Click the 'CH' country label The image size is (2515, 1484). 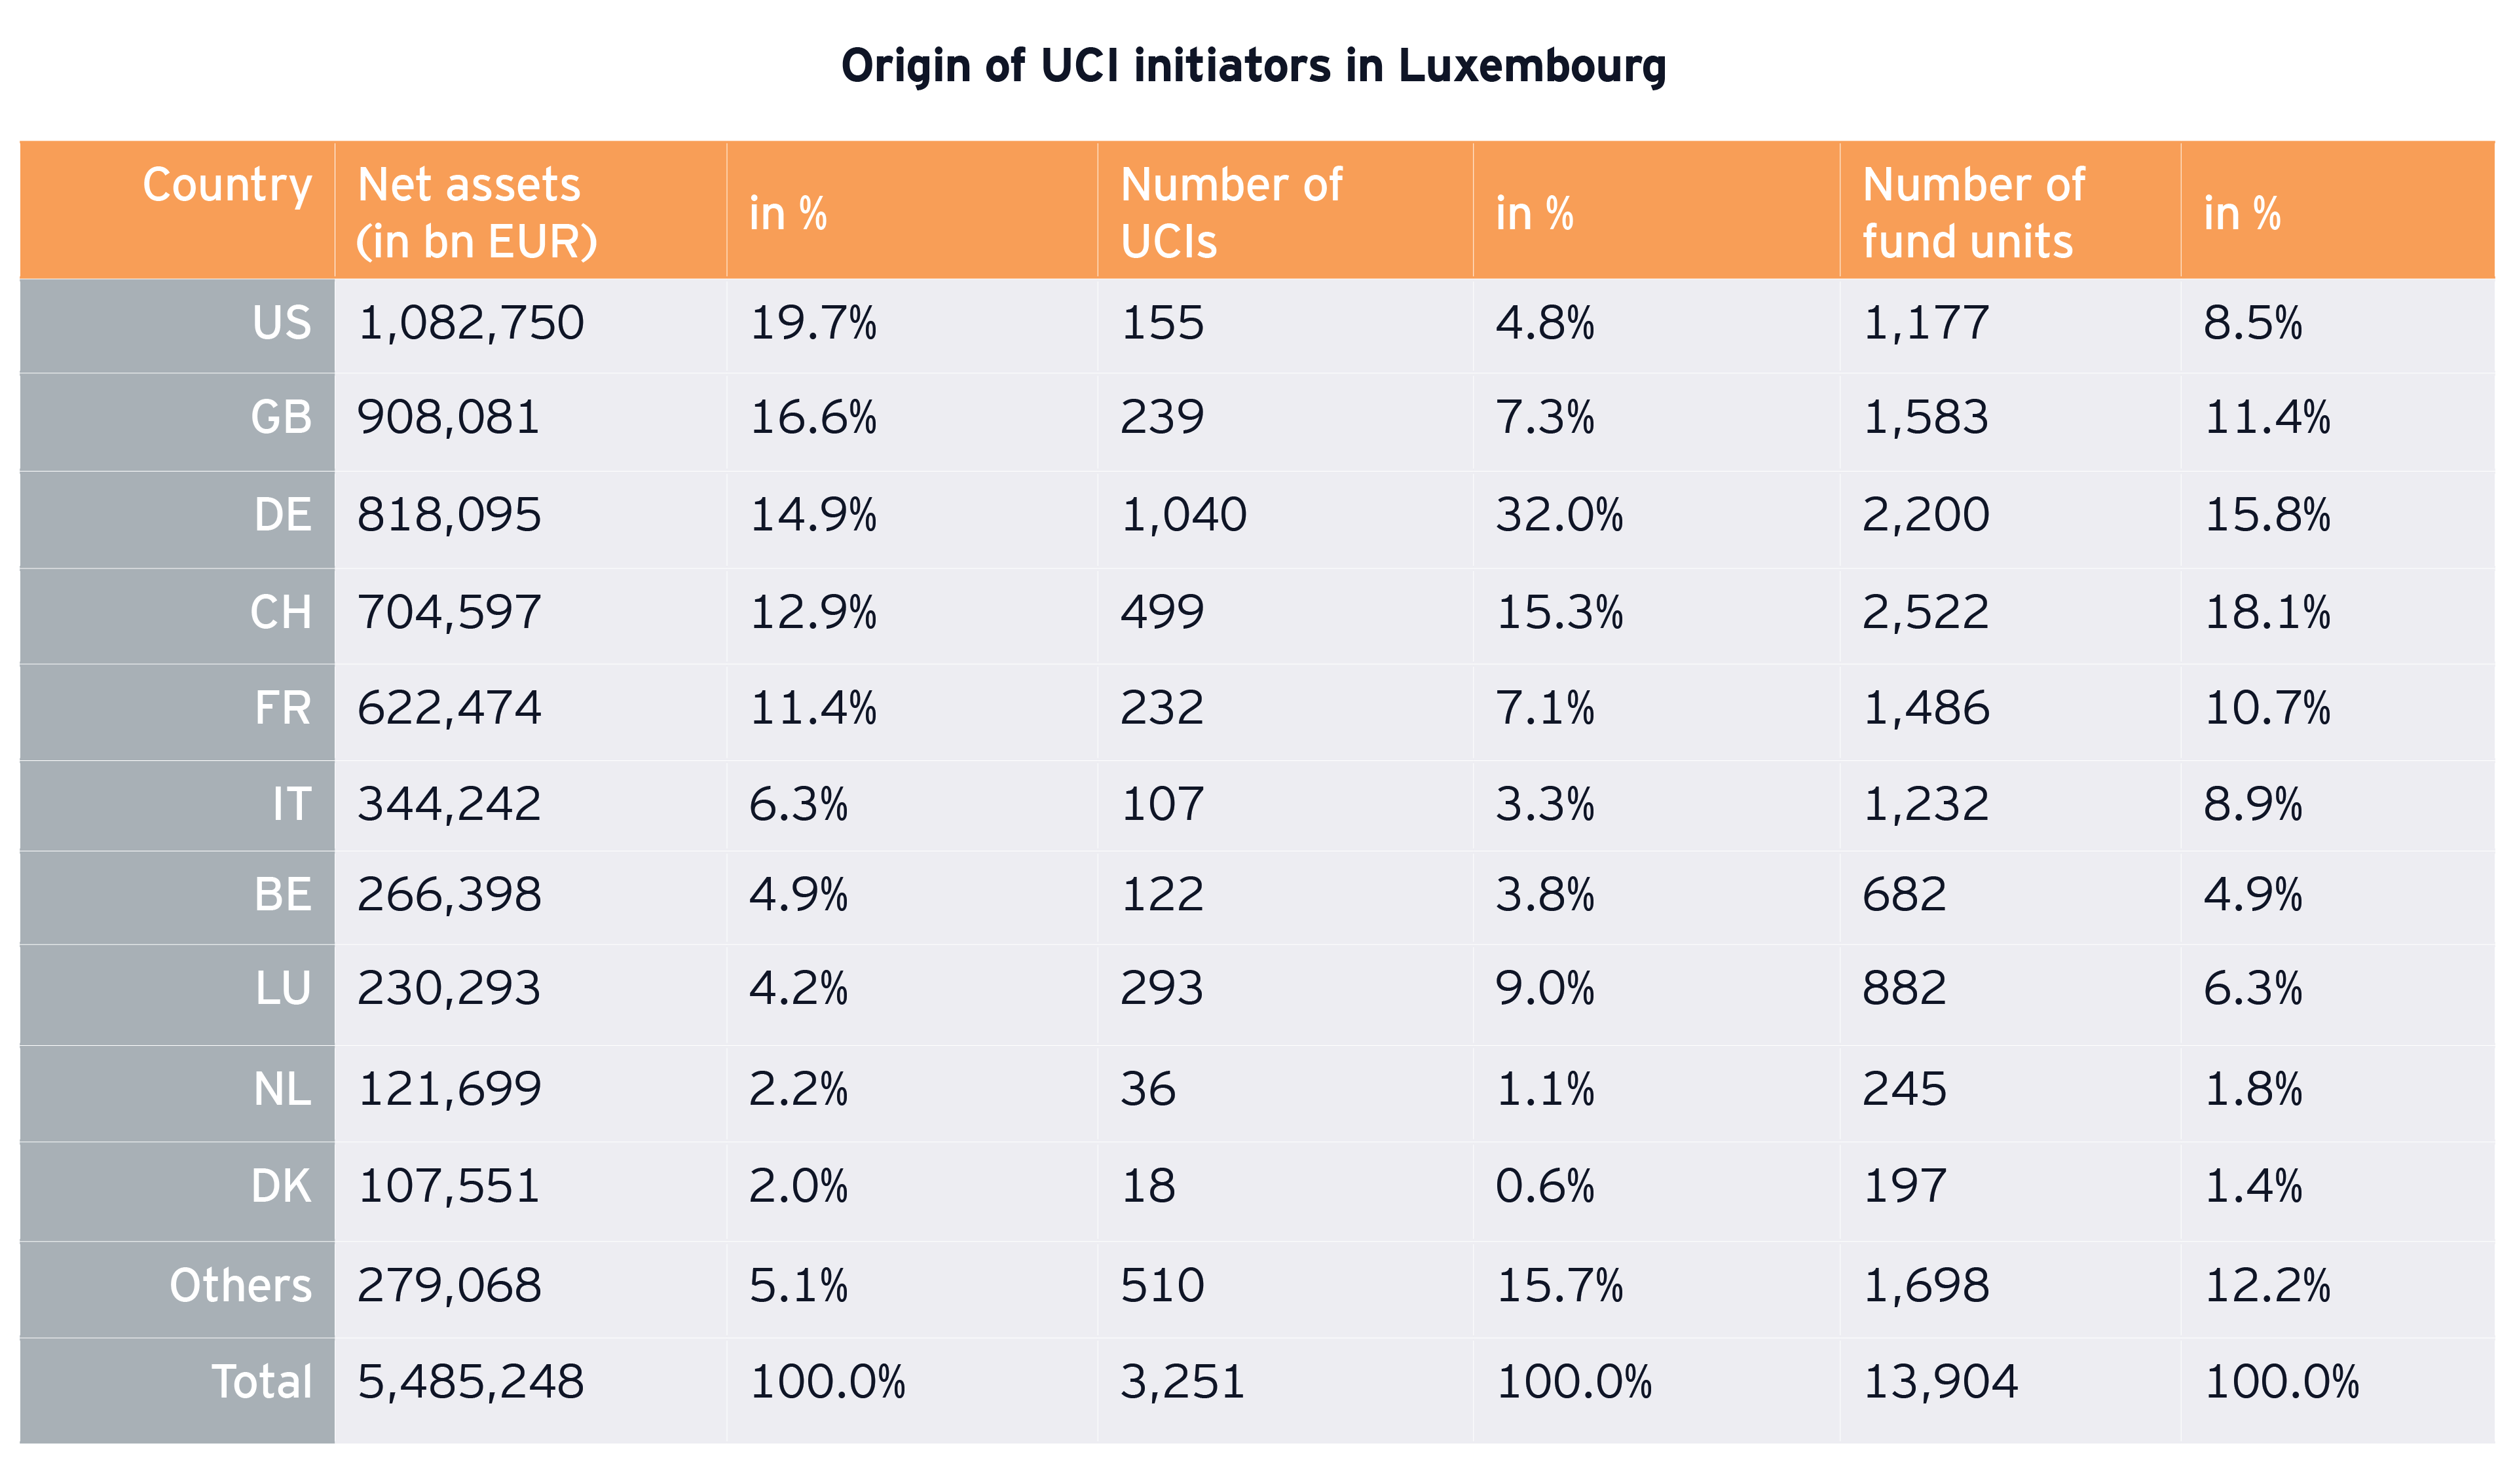click(280, 613)
